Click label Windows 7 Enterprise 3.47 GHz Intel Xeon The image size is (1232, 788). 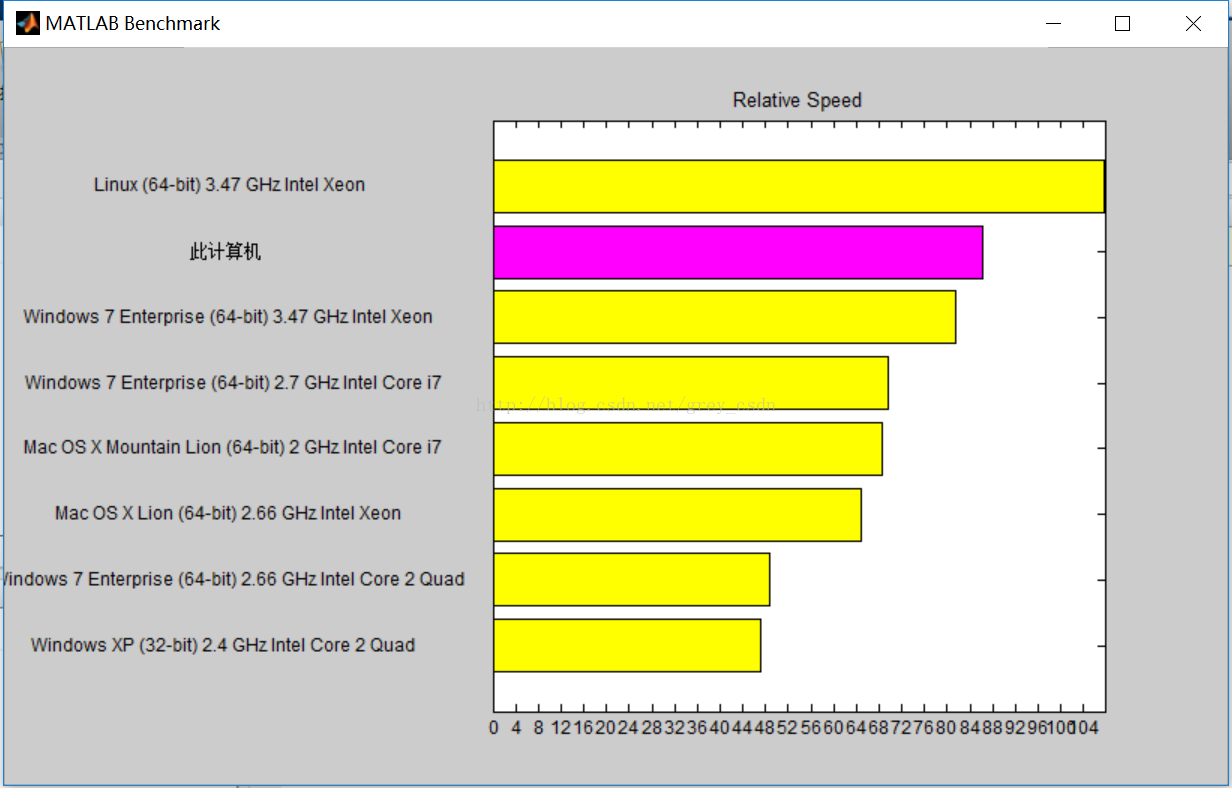pyautogui.click(x=228, y=317)
